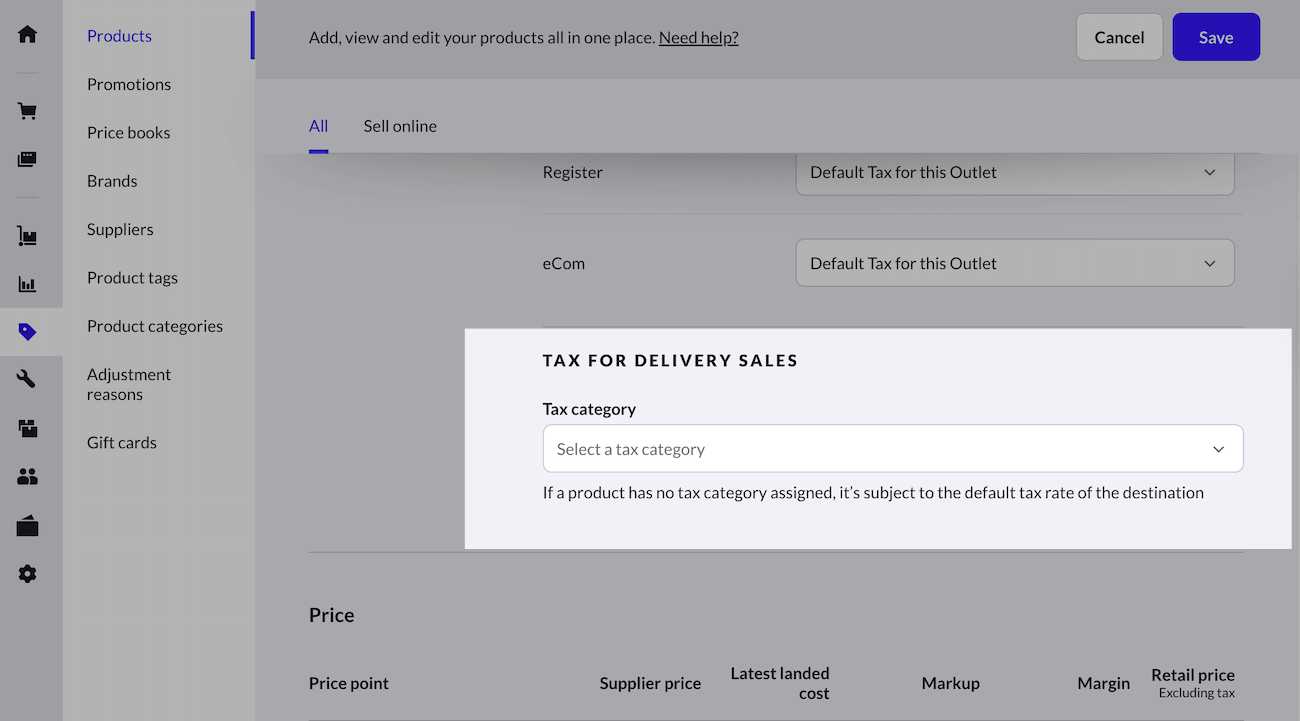This screenshot has height=721, width=1300.
Task: Select the price tag Catalog icon
Action: [27, 332]
